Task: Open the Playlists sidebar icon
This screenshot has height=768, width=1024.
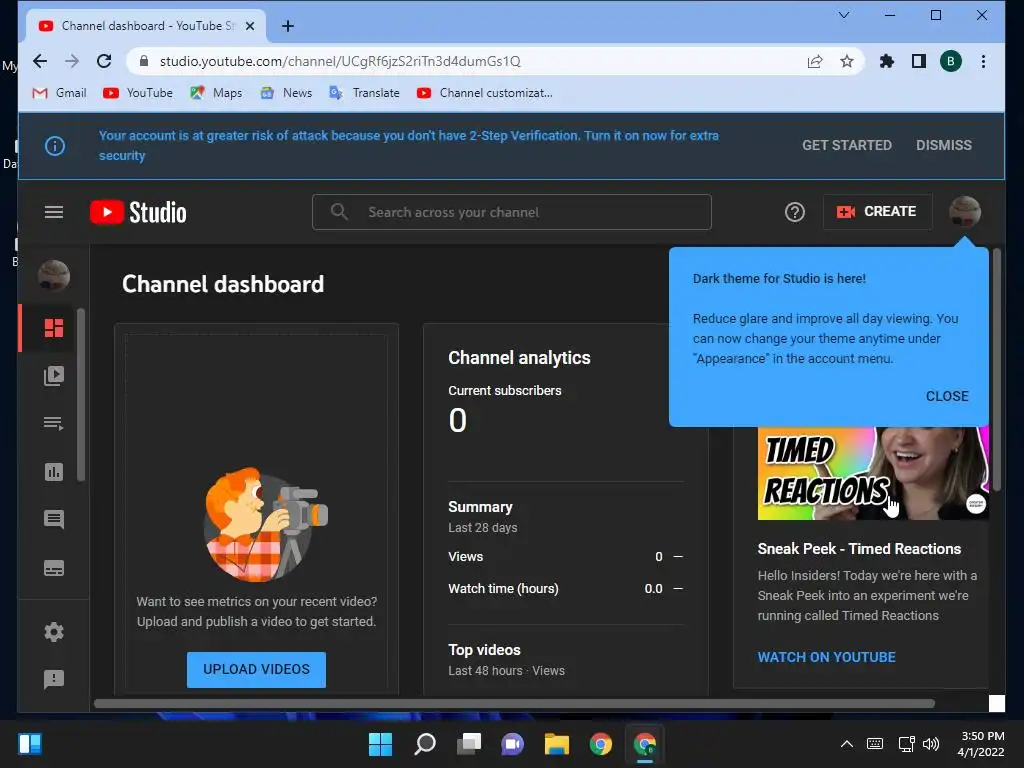Action: click(x=54, y=424)
